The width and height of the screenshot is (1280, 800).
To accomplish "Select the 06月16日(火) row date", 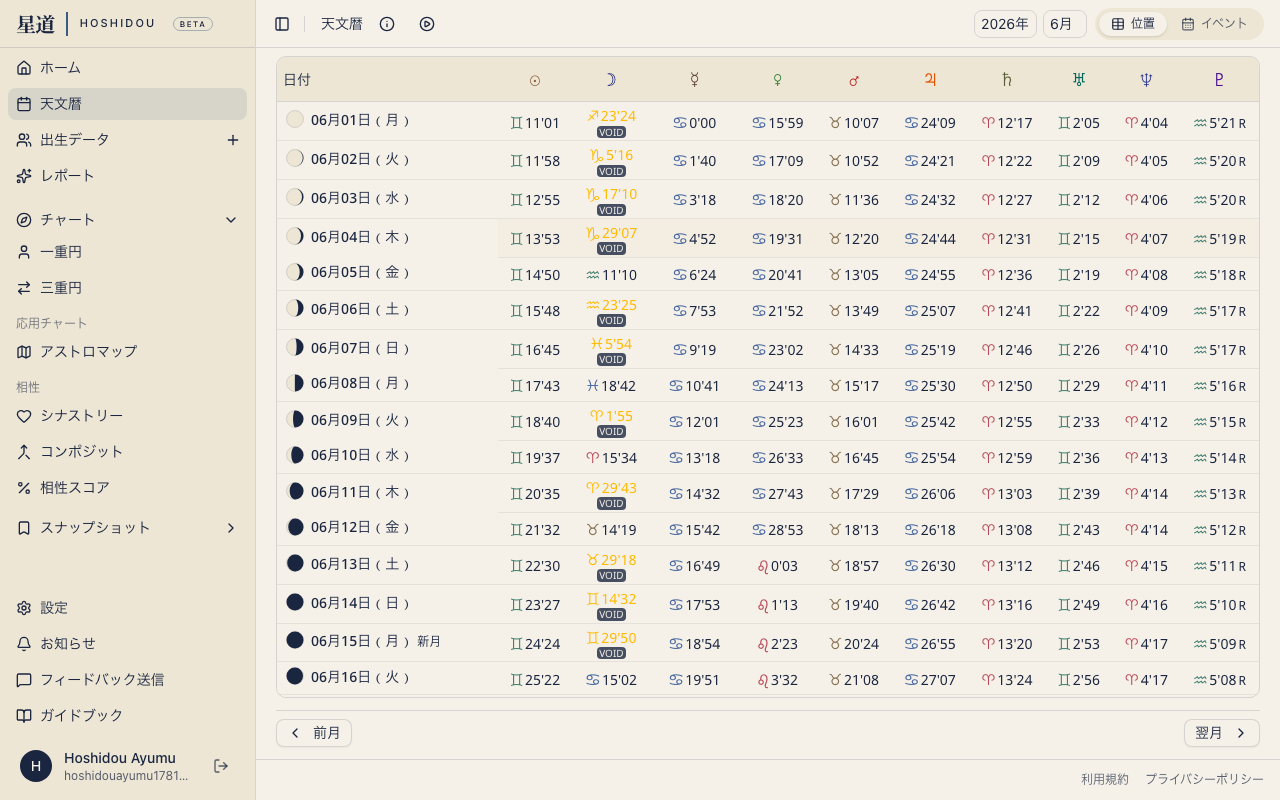I will pyautogui.click(x=361, y=677).
